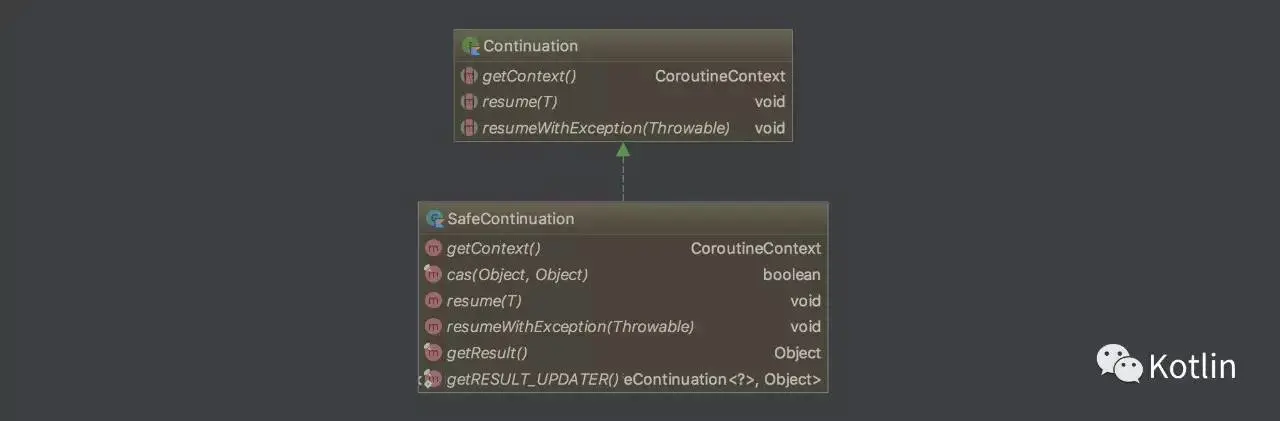Select the Continuation header title
Screen dimensions: 1280x421
coord(531,46)
